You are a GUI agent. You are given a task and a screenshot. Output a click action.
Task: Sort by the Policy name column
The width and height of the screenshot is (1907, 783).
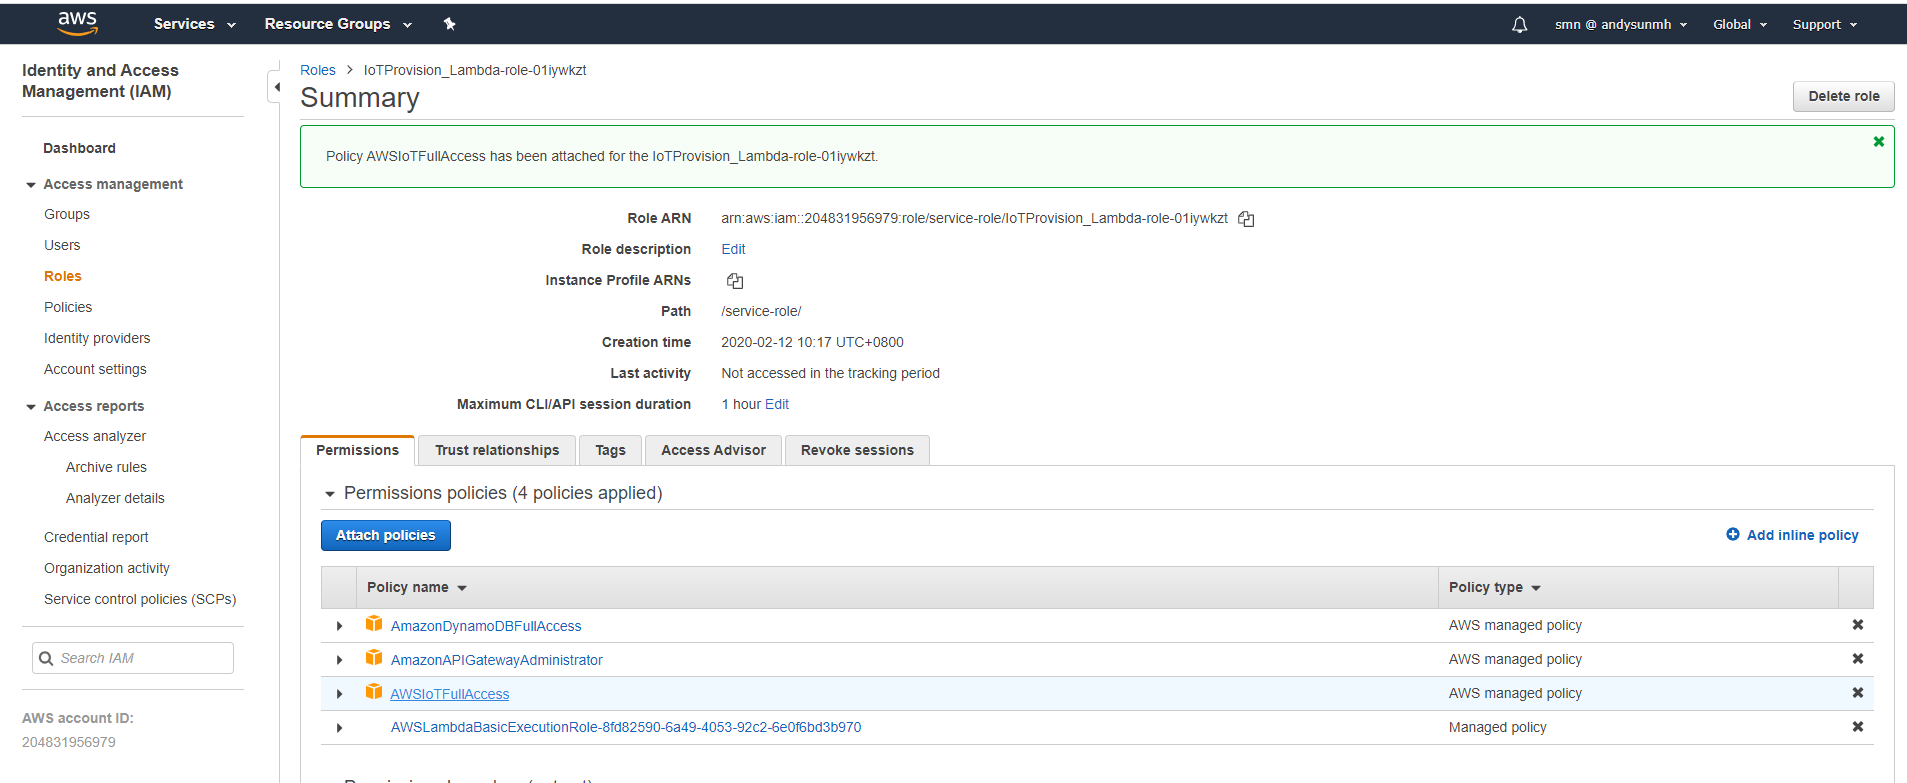417,587
